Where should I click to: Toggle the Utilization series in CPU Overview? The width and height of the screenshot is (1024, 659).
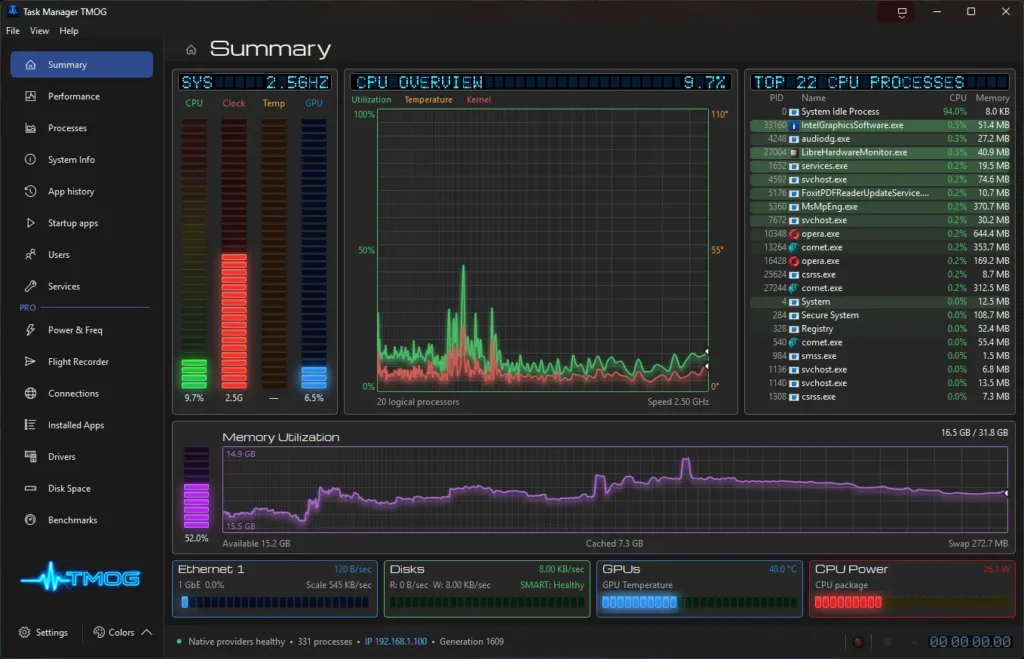(371, 100)
